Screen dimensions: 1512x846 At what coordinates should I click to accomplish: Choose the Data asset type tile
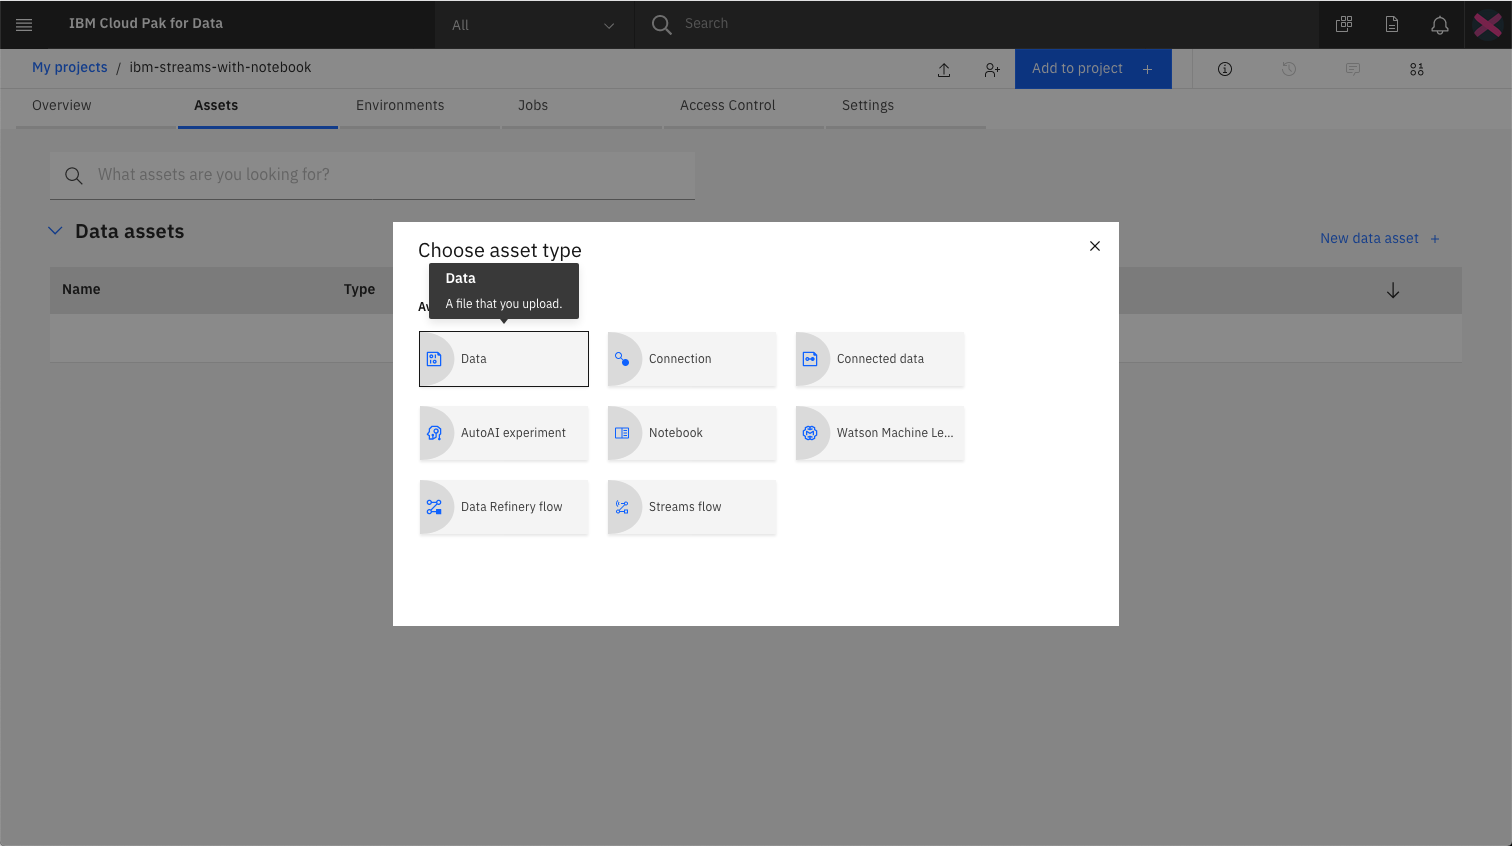tap(504, 359)
